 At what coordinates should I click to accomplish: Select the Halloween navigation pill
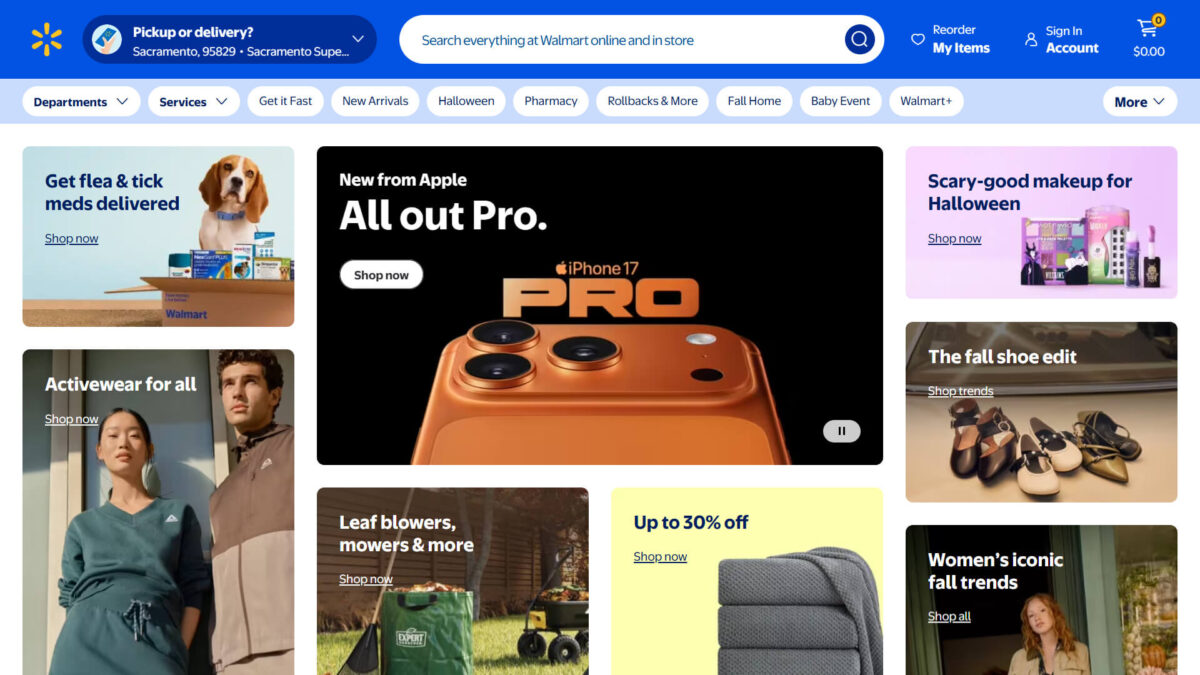pos(466,101)
